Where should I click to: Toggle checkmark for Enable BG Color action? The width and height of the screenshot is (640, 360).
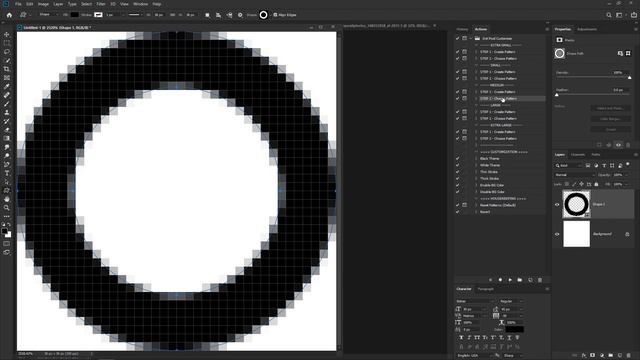click(x=457, y=185)
